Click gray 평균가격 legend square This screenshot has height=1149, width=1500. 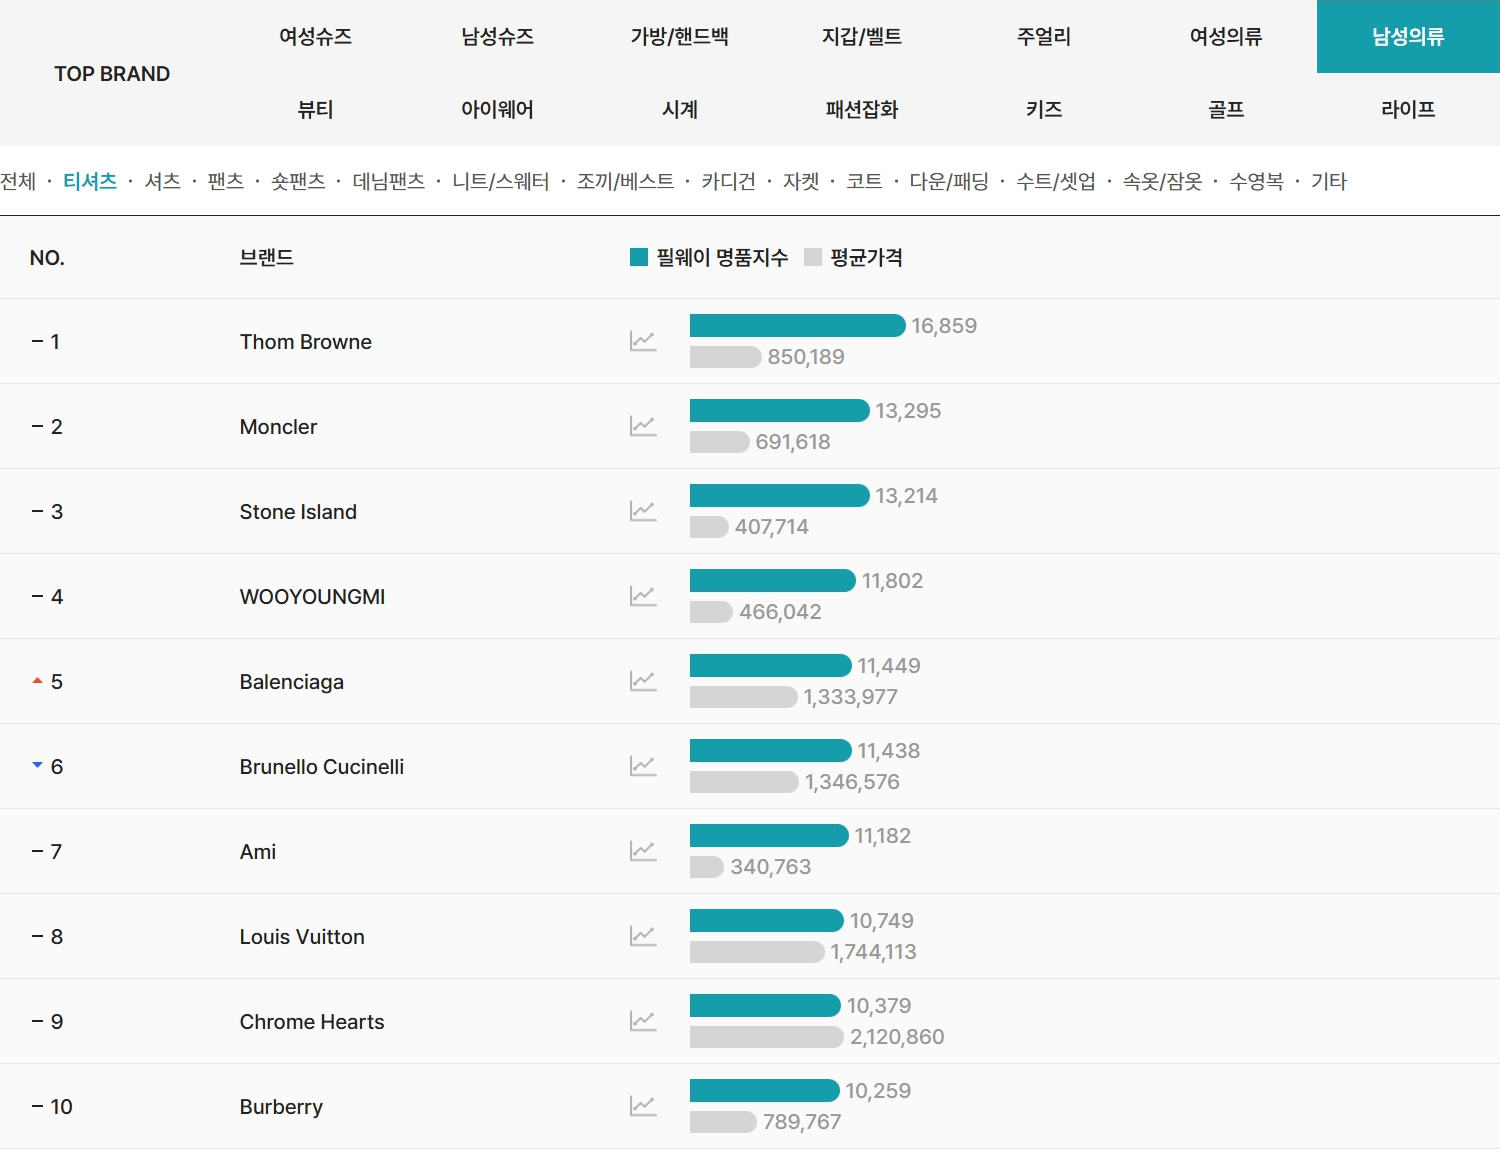click(813, 257)
